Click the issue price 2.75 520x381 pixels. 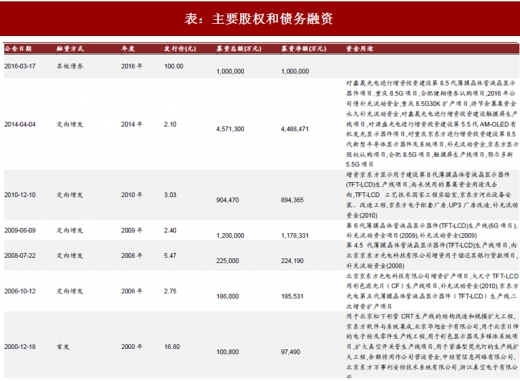pyautogui.click(x=170, y=291)
